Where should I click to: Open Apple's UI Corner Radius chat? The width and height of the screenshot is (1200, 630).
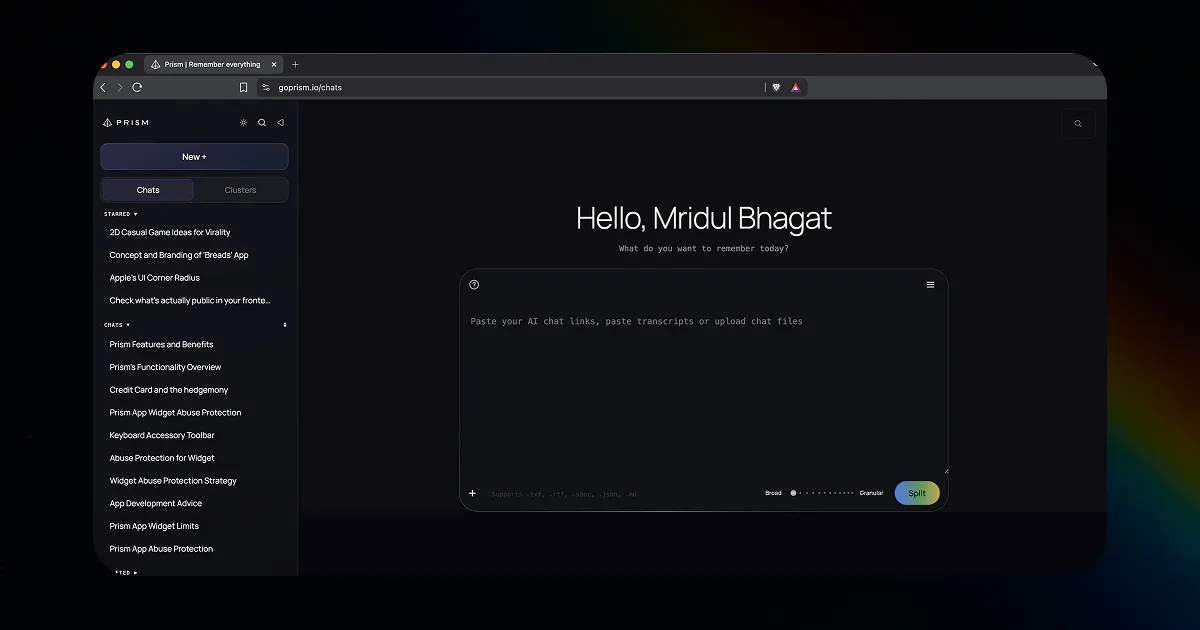(155, 278)
